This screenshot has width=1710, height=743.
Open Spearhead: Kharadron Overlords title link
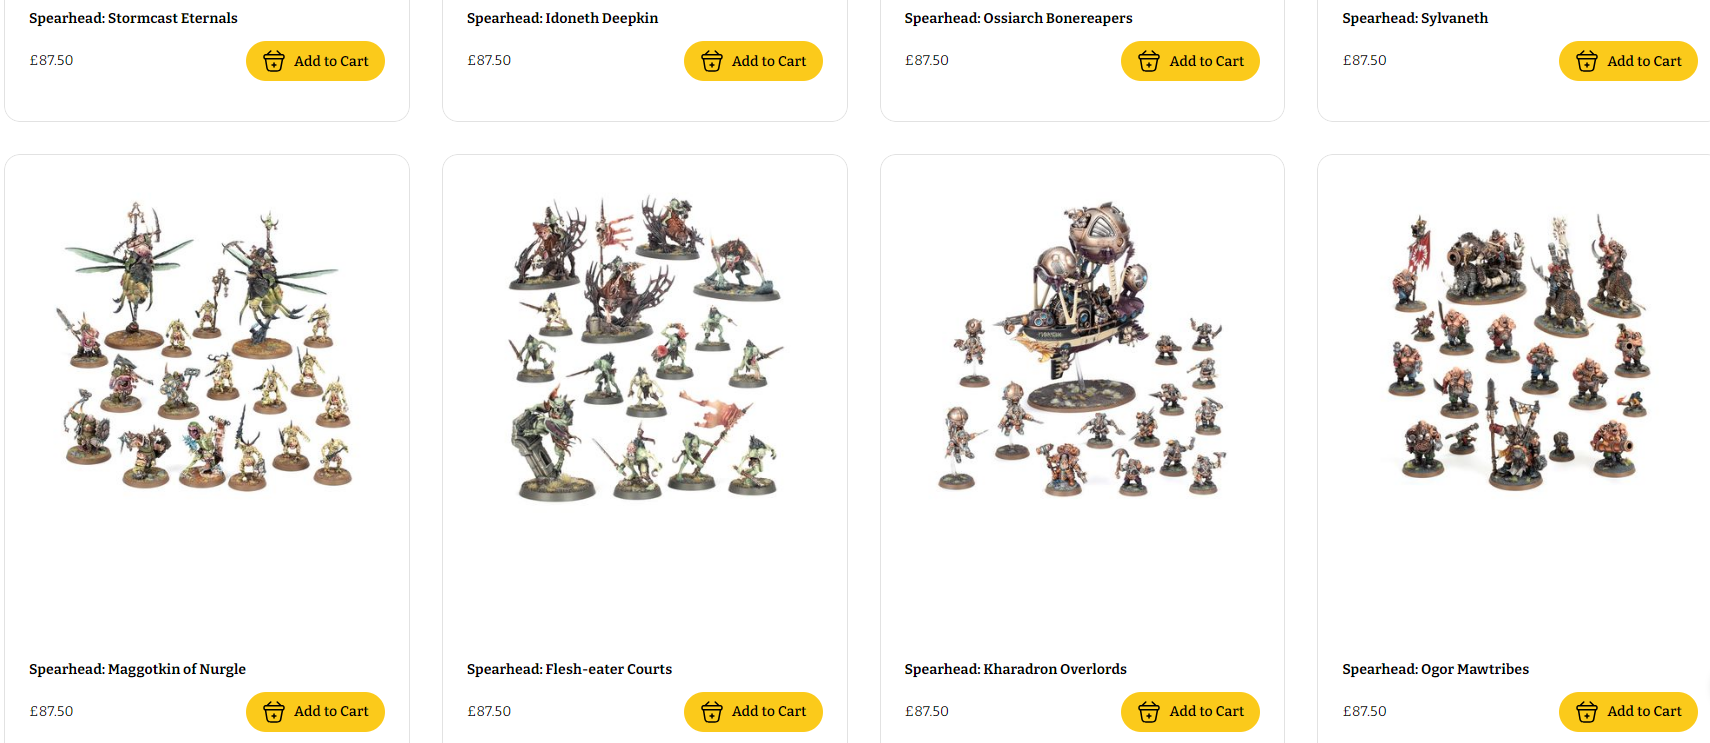point(1015,669)
